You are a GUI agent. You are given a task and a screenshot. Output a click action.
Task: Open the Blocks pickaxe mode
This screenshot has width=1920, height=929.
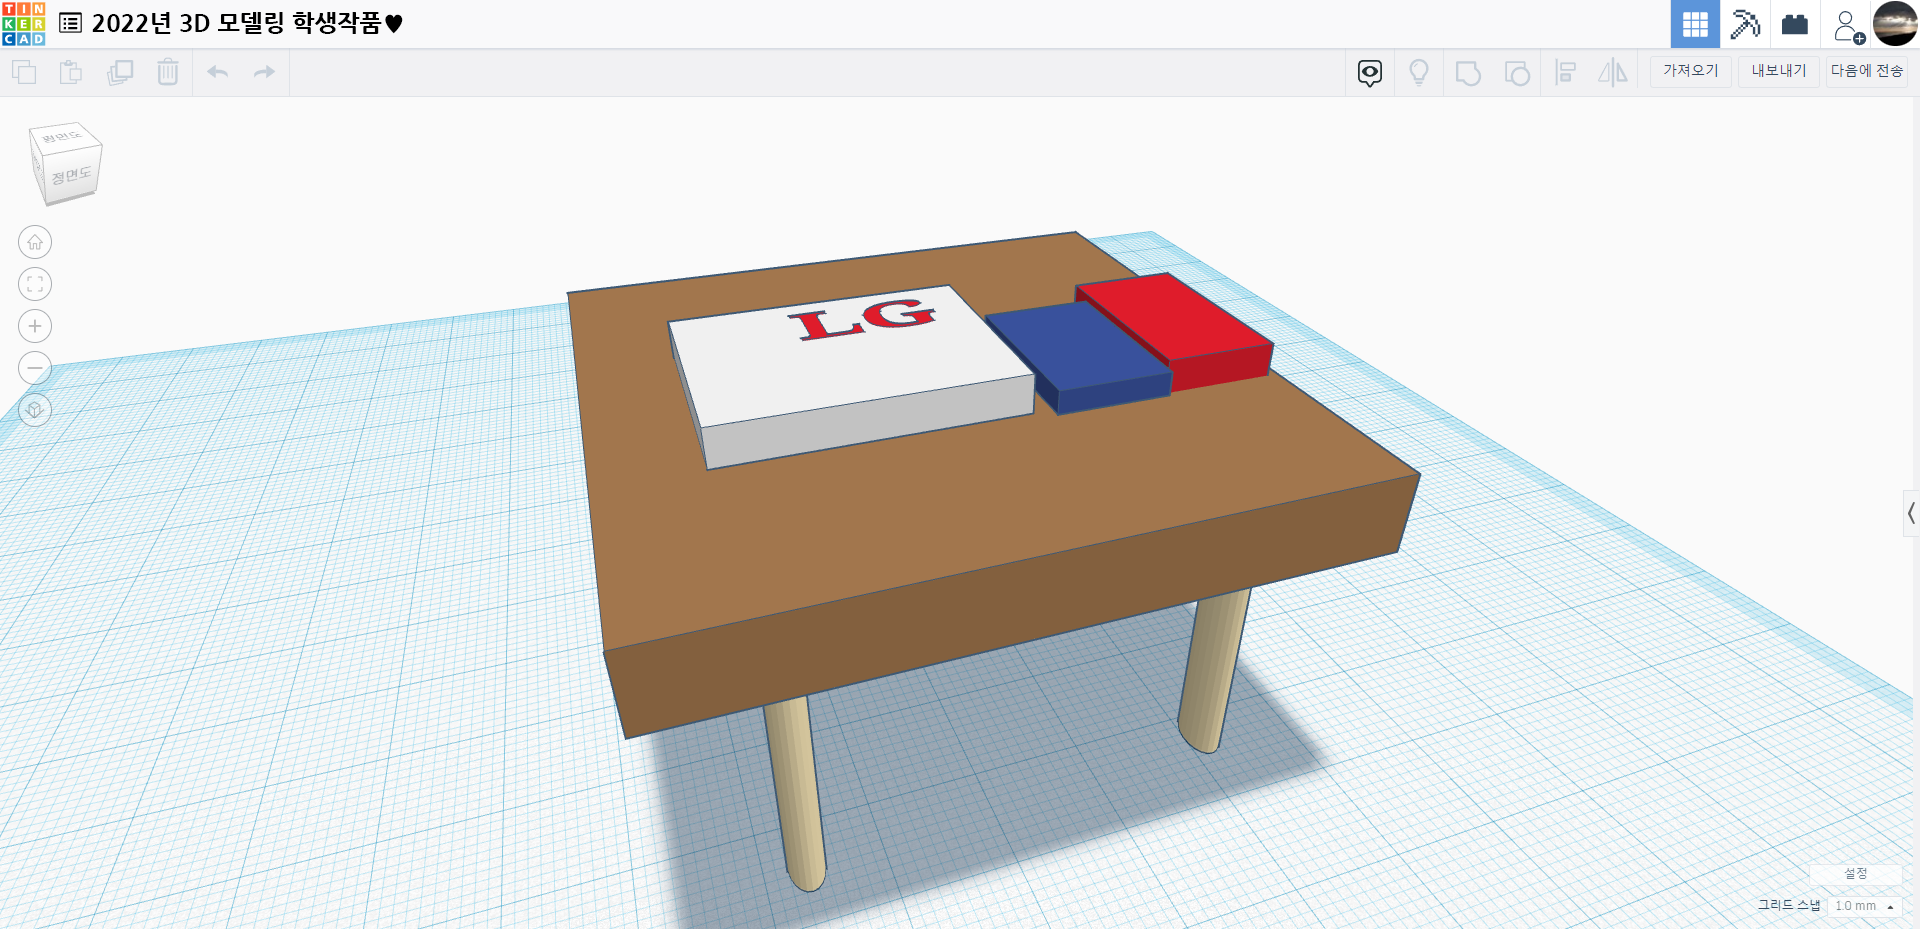click(1745, 24)
